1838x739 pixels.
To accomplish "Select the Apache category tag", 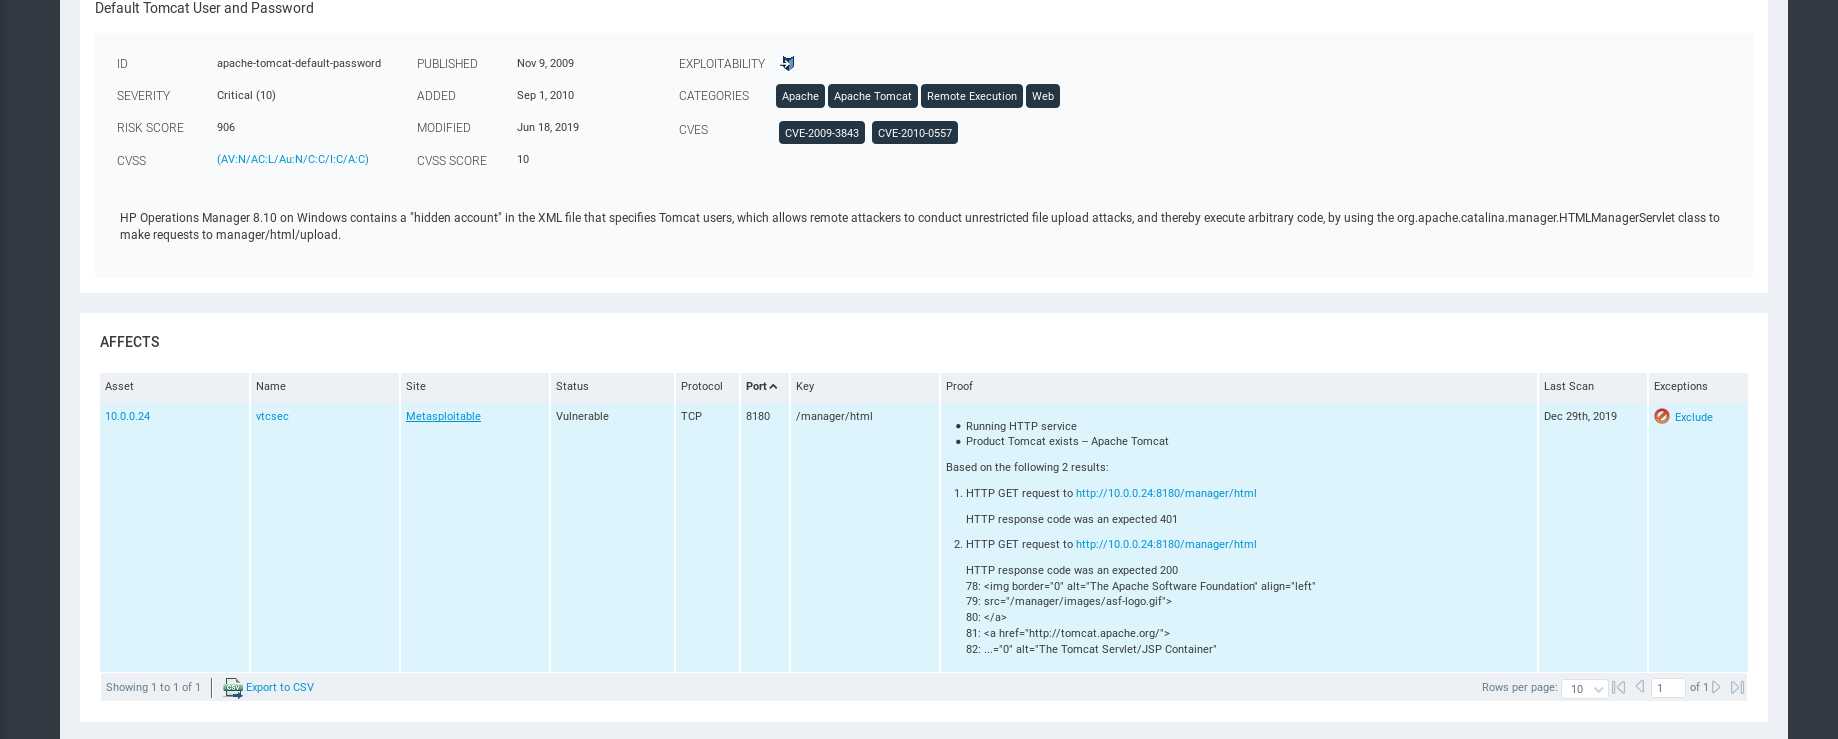I will tap(800, 96).
